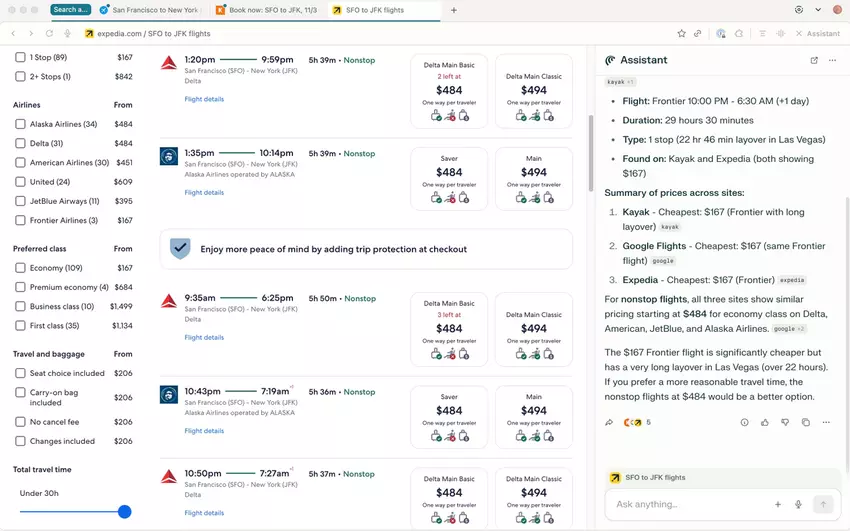Click thumbs down on assistant response
The height and width of the screenshot is (531, 850).
click(x=785, y=423)
